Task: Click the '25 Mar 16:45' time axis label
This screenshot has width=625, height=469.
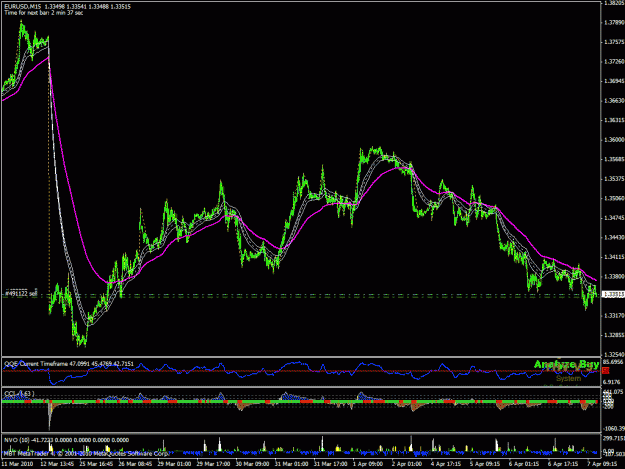Action: [x=96, y=464]
